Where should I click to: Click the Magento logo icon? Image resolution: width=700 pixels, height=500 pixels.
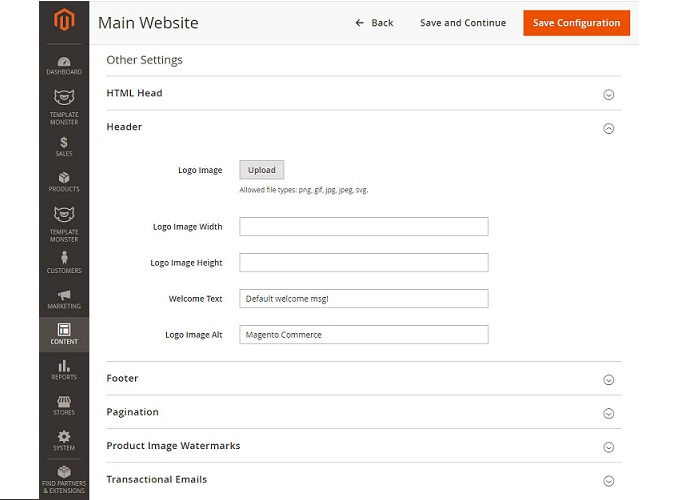[x=64, y=21]
